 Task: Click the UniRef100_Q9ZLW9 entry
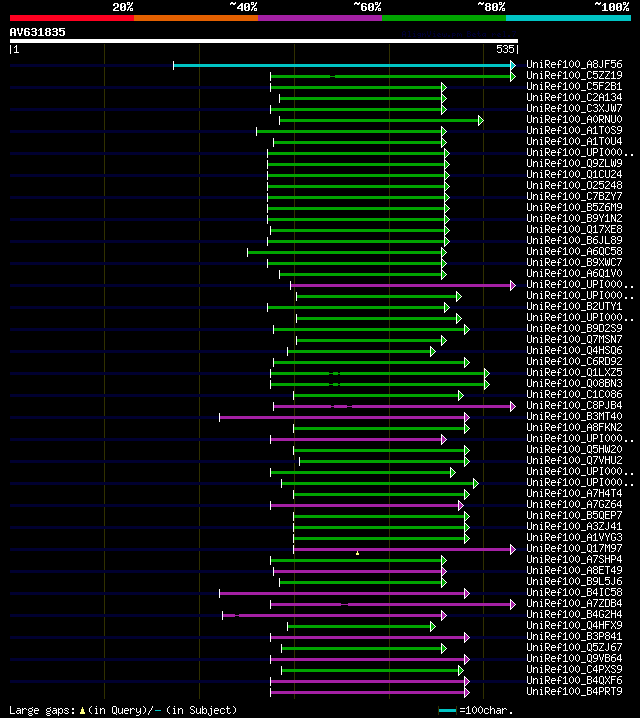tap(574, 163)
